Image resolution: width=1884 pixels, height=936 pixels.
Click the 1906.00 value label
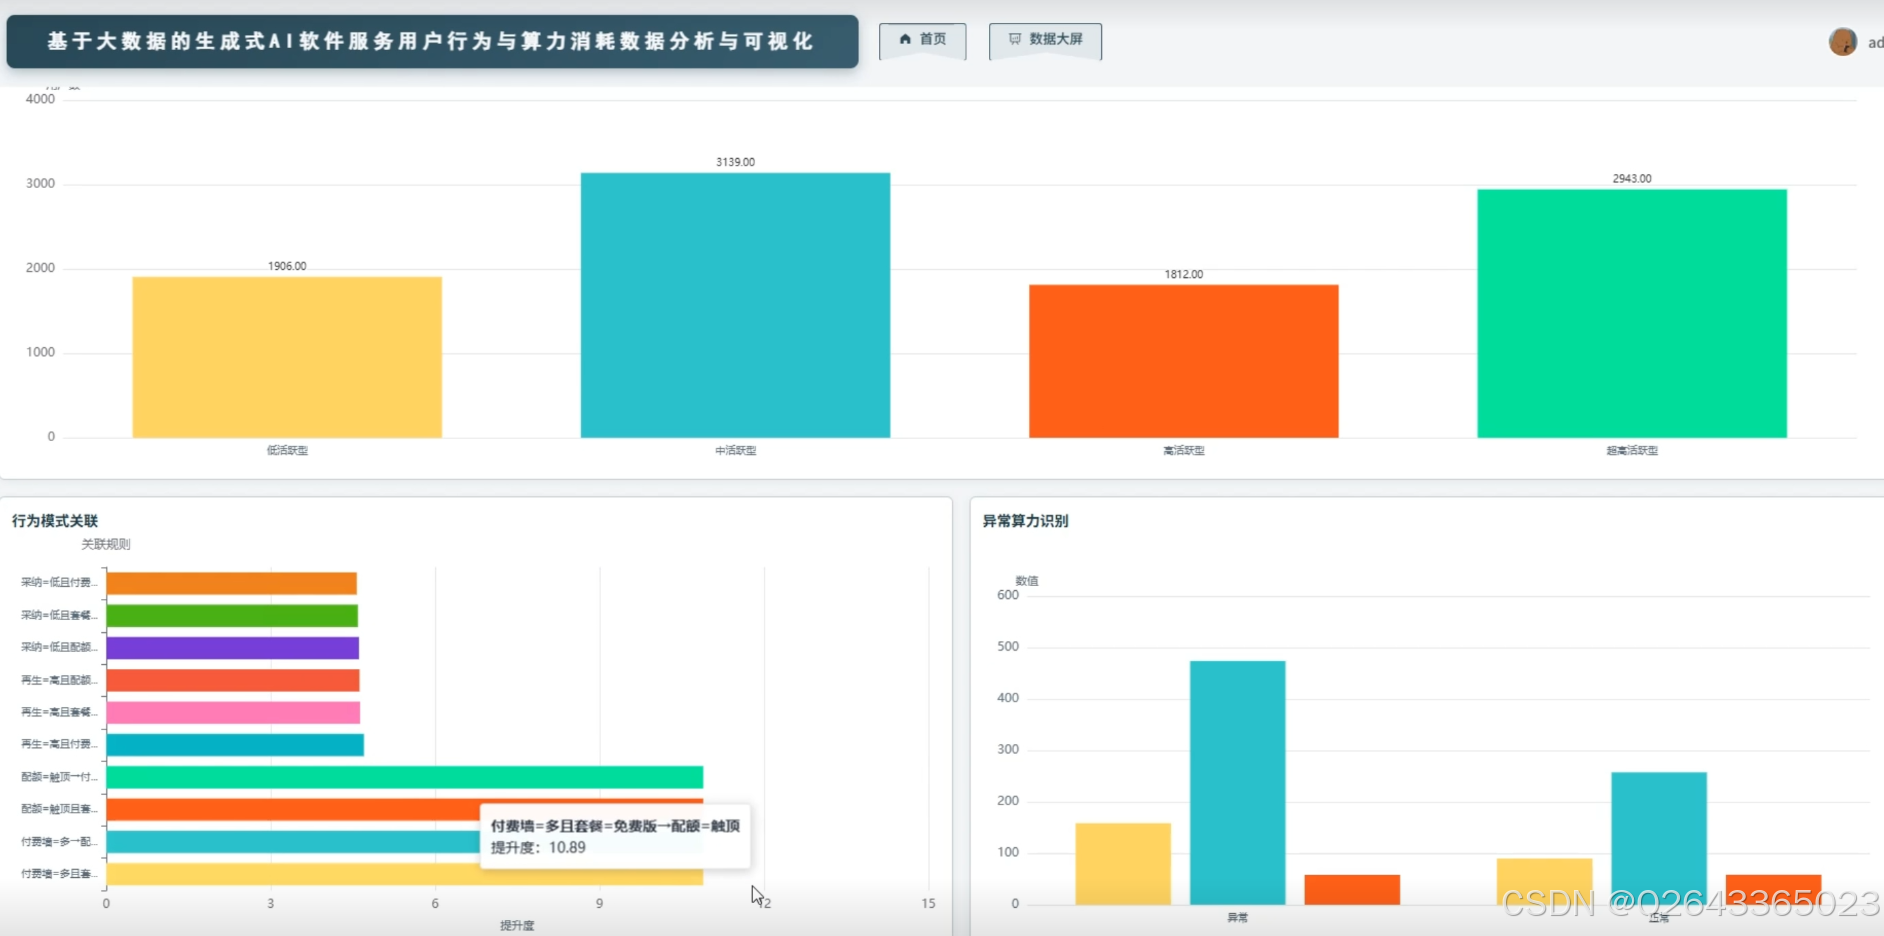pyautogui.click(x=287, y=266)
